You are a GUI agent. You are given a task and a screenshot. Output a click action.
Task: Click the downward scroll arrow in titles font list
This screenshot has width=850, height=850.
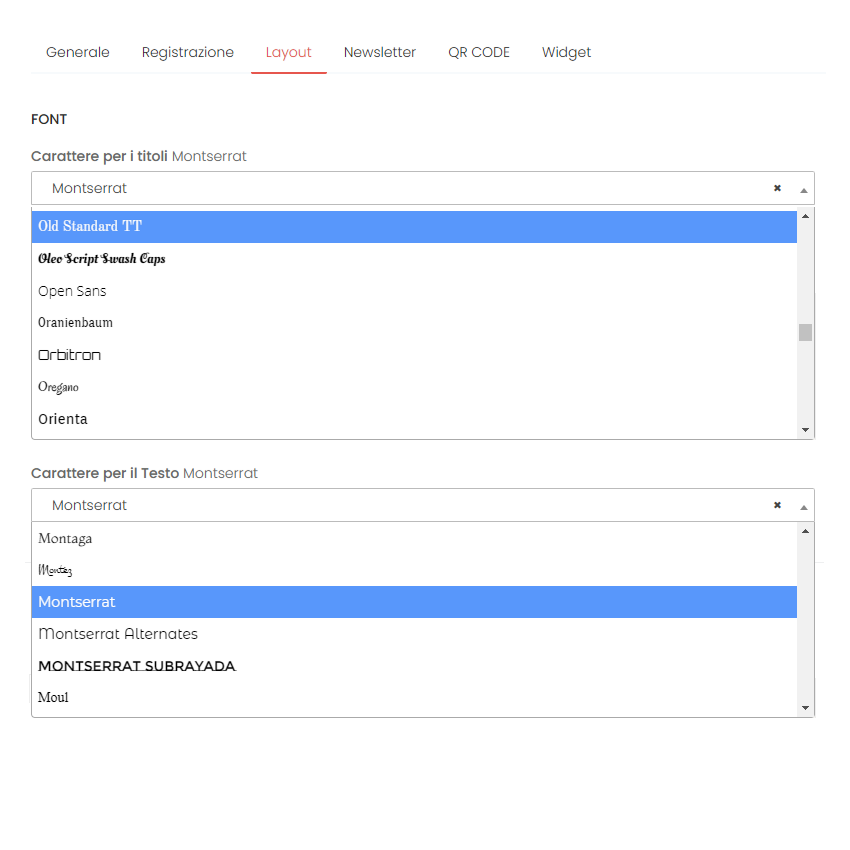(x=805, y=427)
